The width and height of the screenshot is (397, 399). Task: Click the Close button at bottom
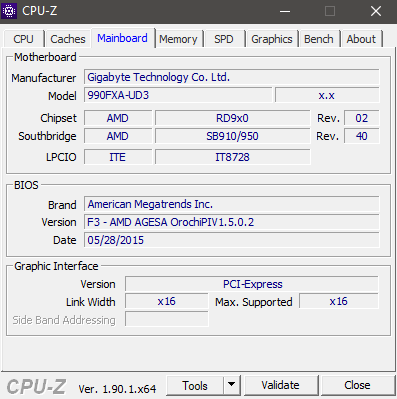(x=357, y=385)
